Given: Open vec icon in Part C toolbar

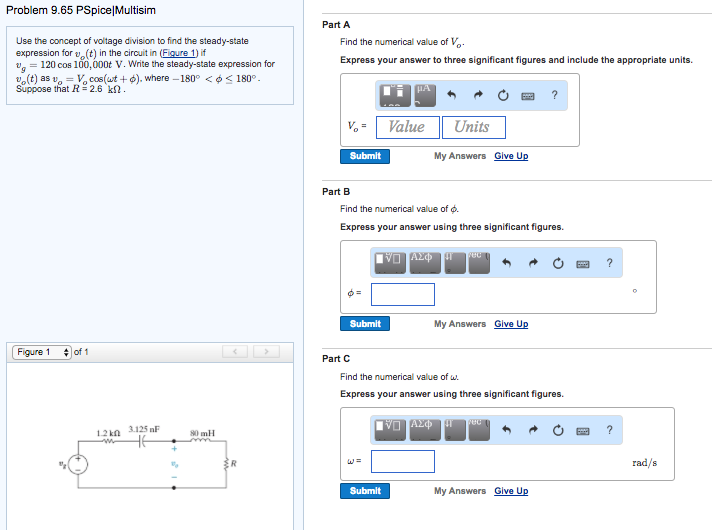Looking at the screenshot, I should 479,430.
